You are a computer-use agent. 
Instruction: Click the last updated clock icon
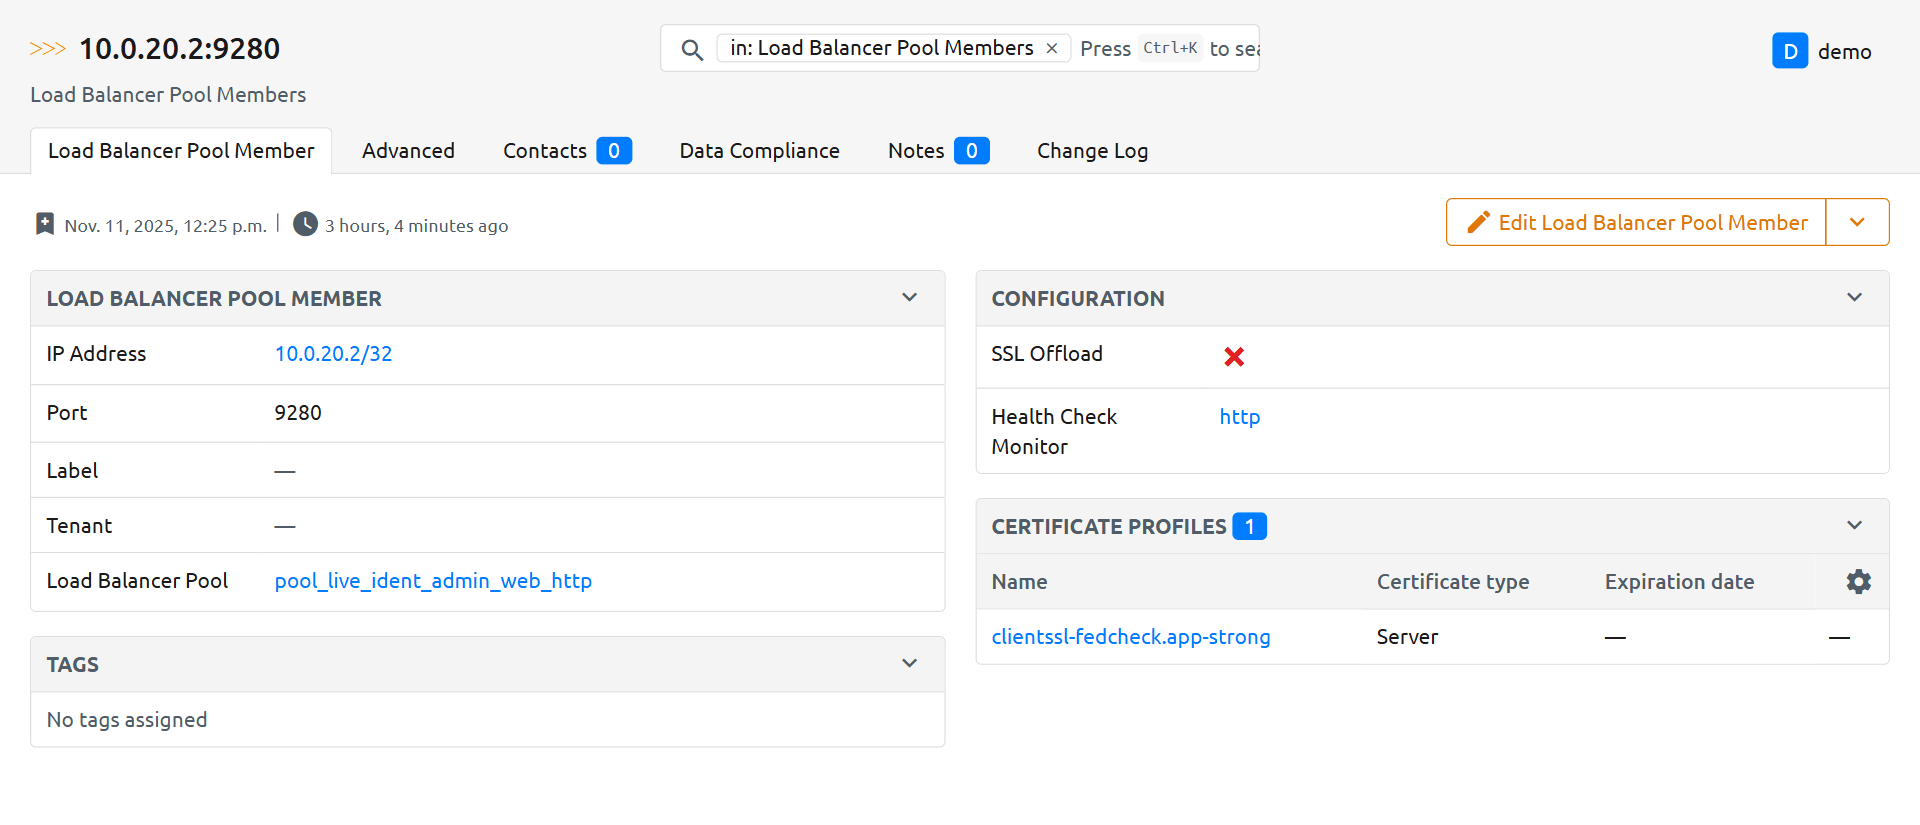[305, 224]
